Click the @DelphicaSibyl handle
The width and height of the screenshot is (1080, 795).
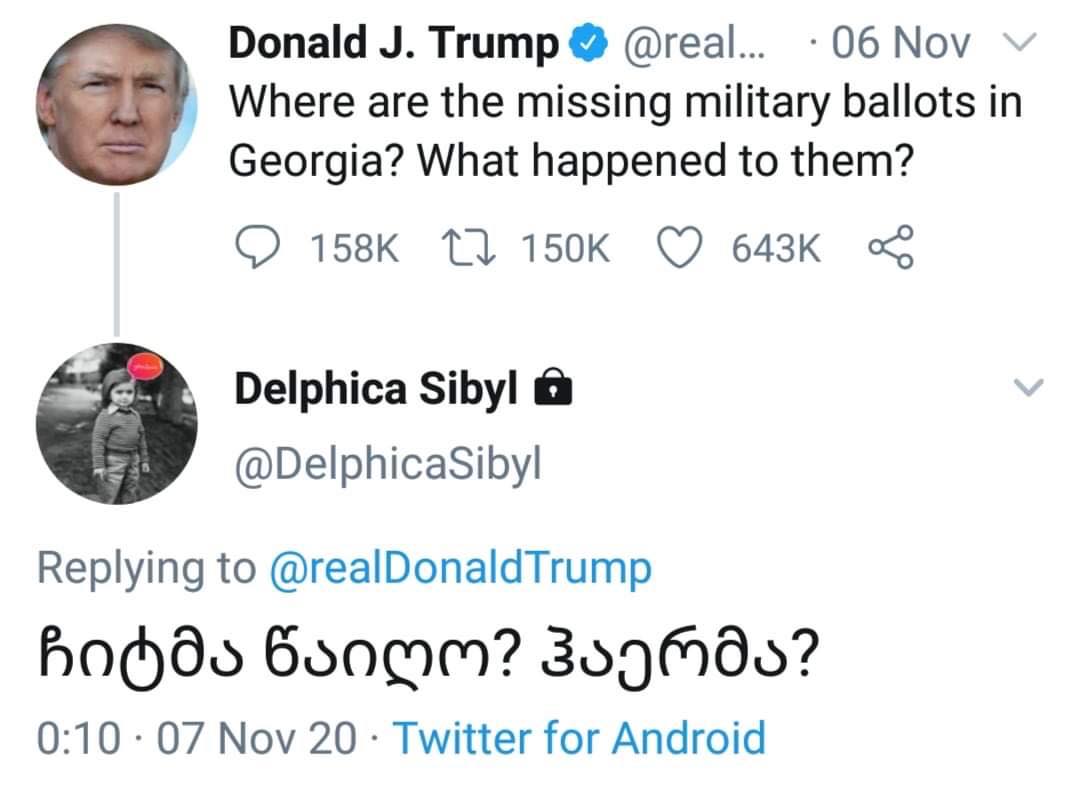(x=387, y=464)
